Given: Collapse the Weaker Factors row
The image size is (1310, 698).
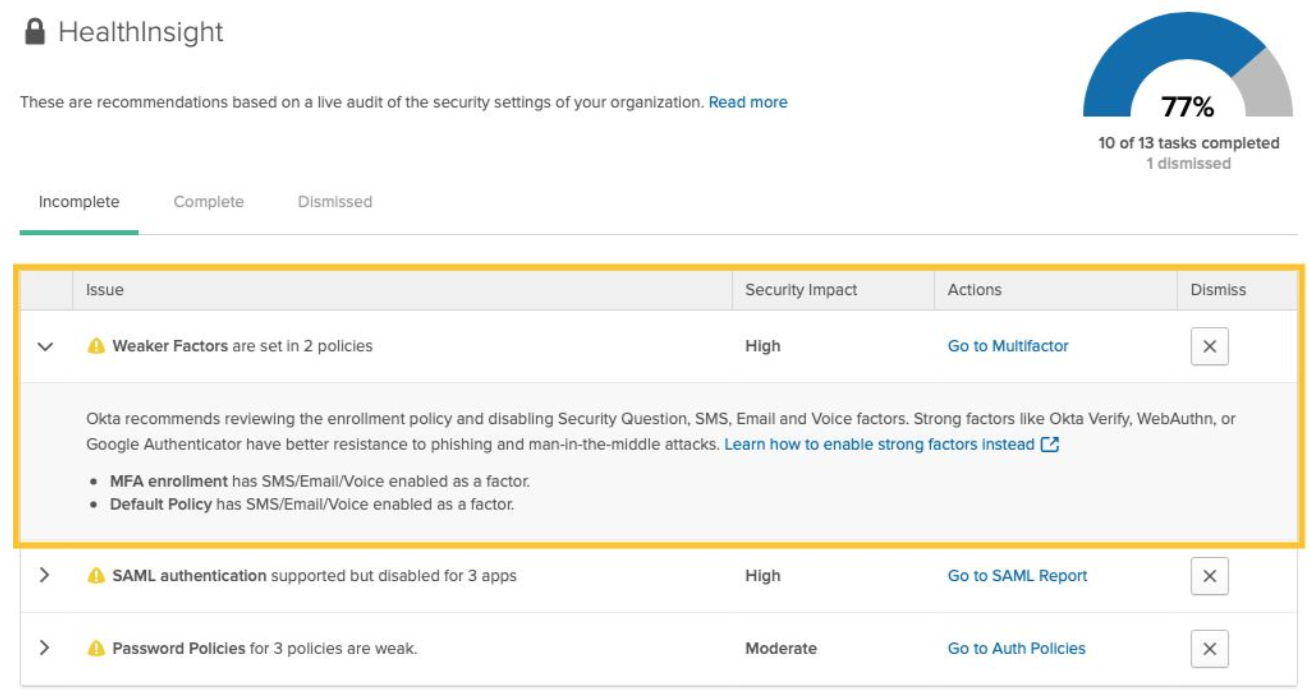Looking at the screenshot, I should click(44, 346).
